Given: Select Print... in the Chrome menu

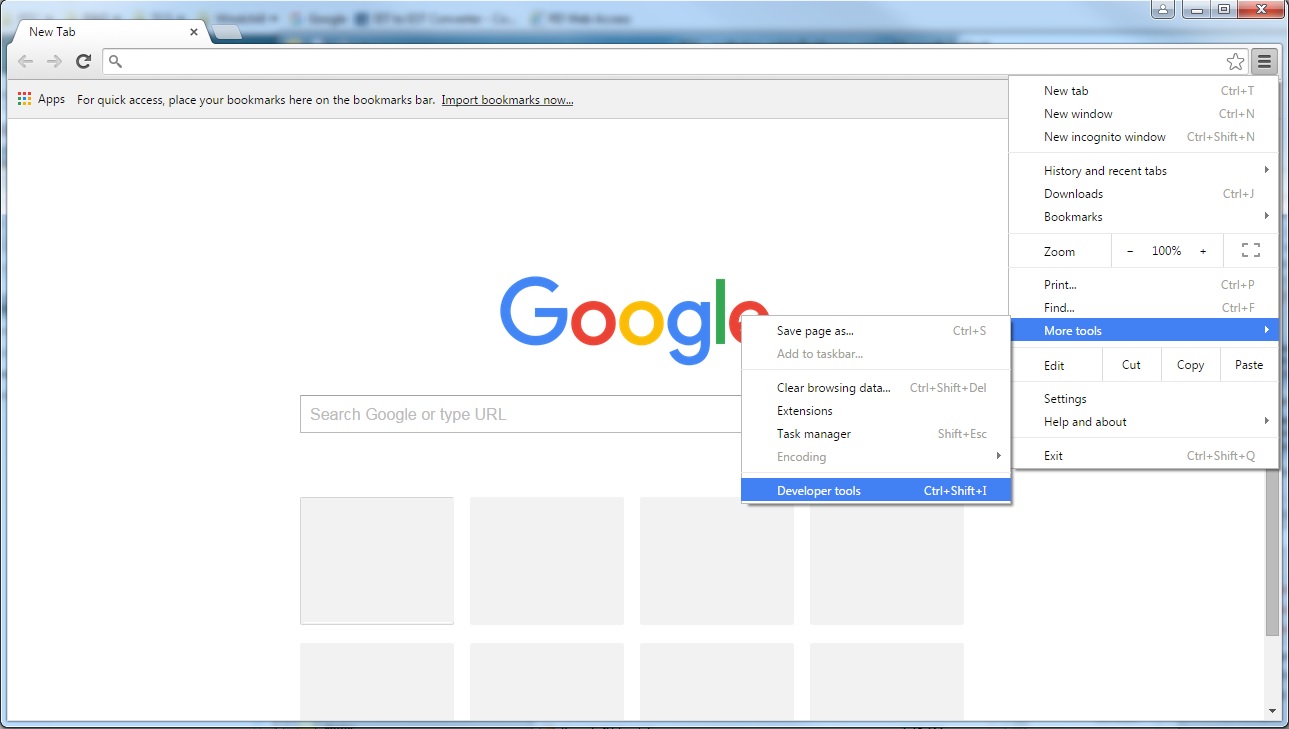Looking at the screenshot, I should pyautogui.click(x=1144, y=285).
